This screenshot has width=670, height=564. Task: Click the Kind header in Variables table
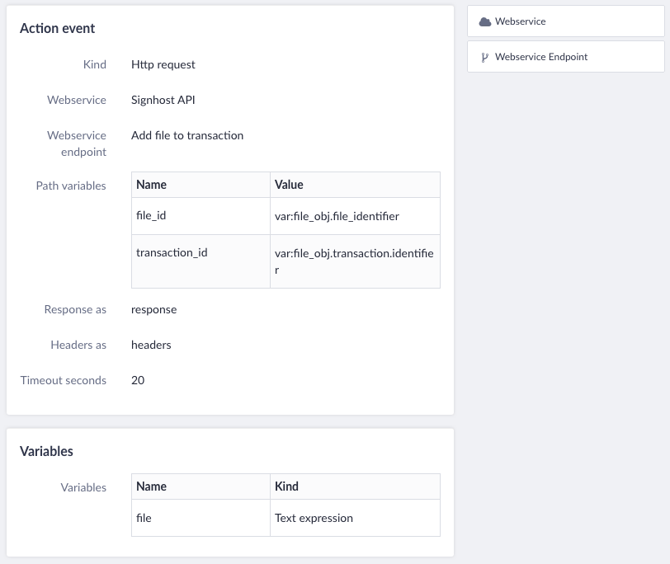click(286, 486)
